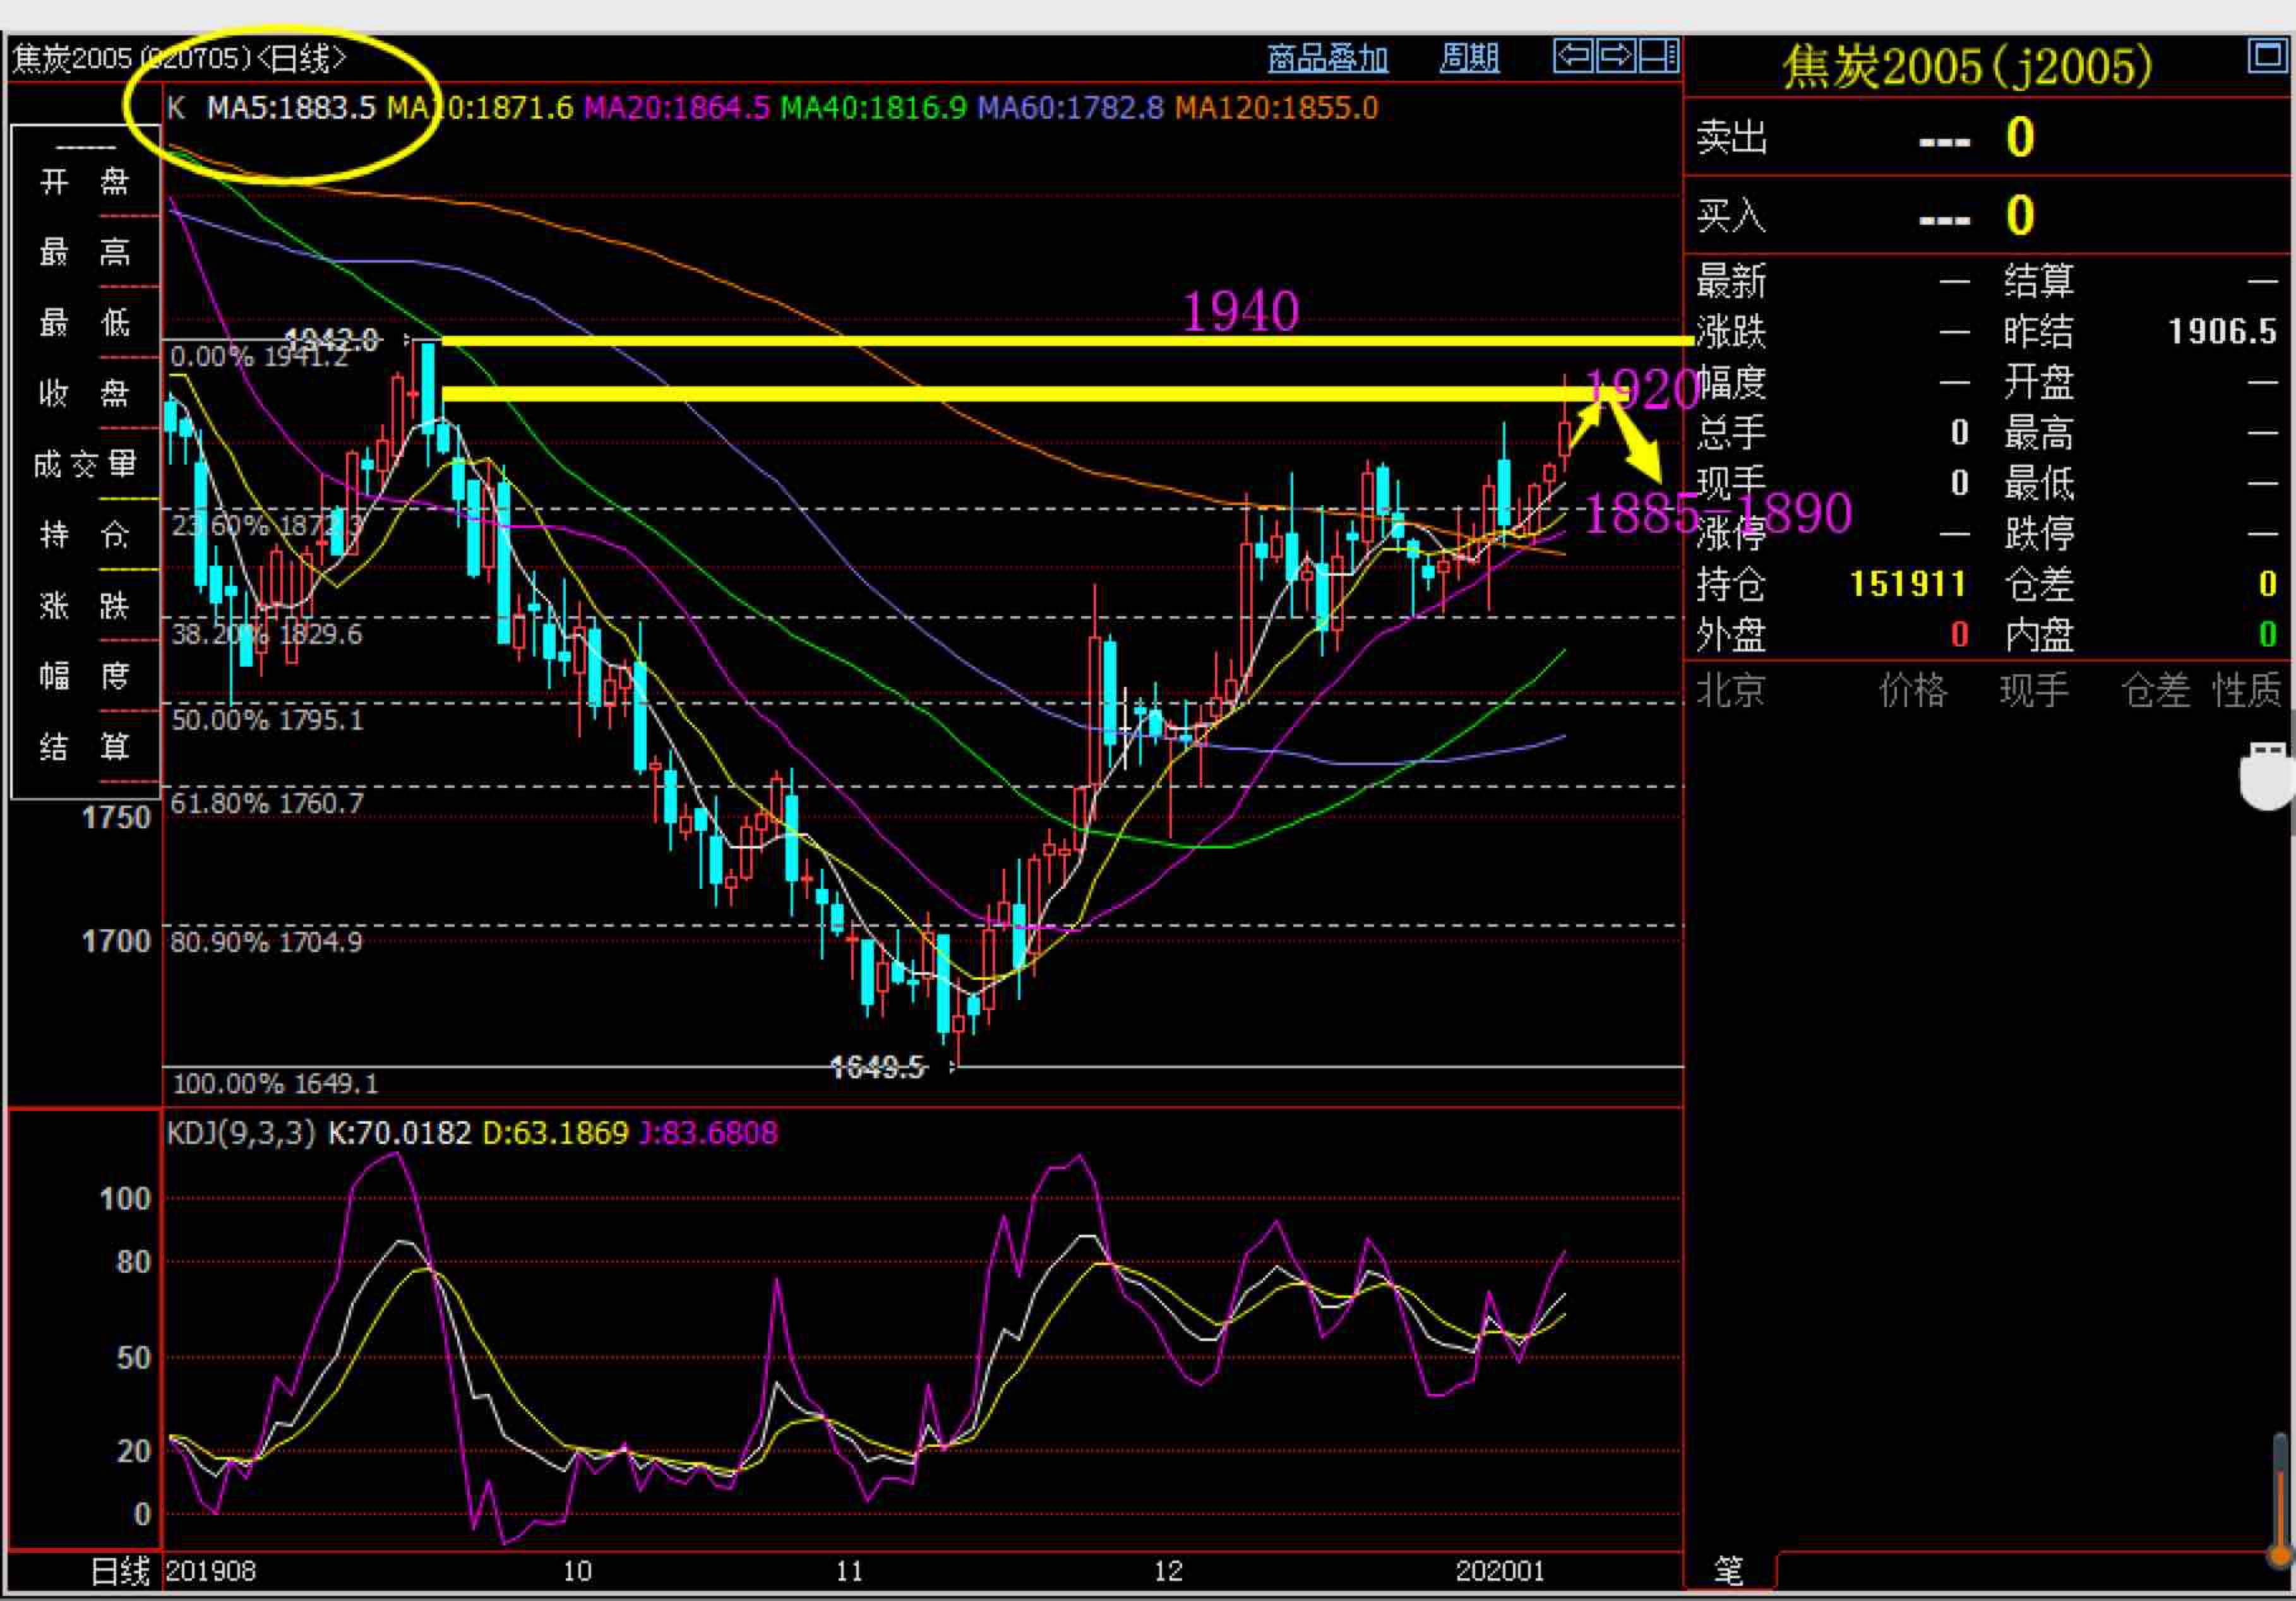This screenshot has height=1601, width=2296.
Task: Click the 1750 price axis label
Action: coord(116,818)
